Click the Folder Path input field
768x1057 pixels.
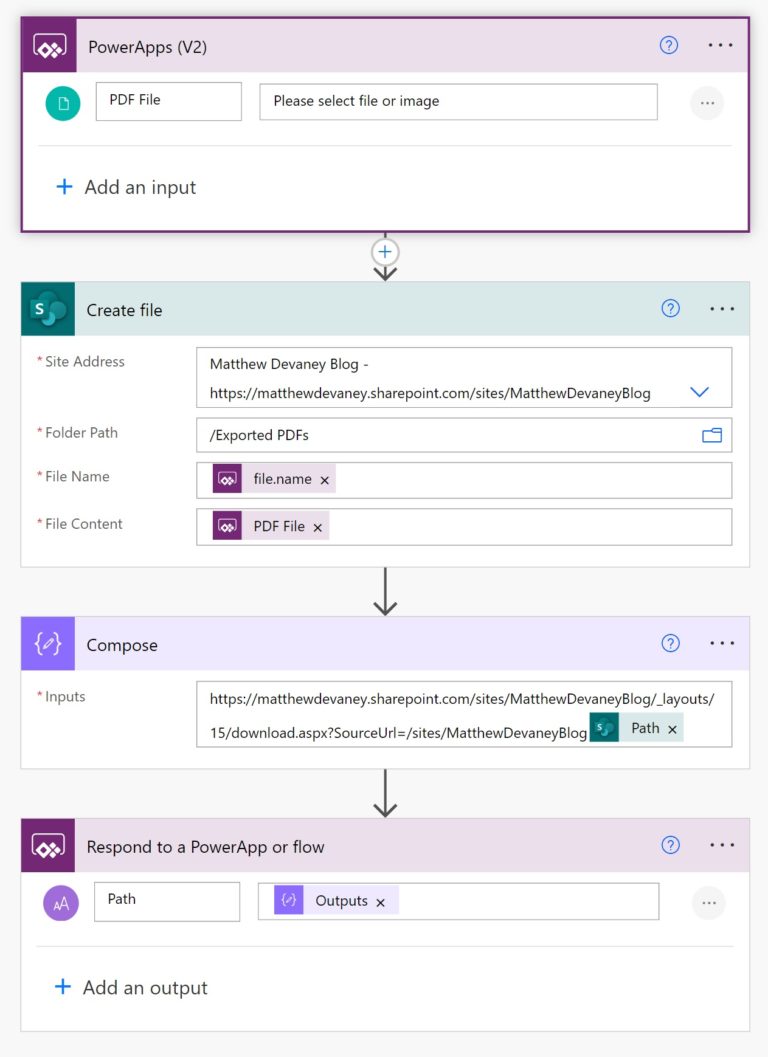click(440, 435)
